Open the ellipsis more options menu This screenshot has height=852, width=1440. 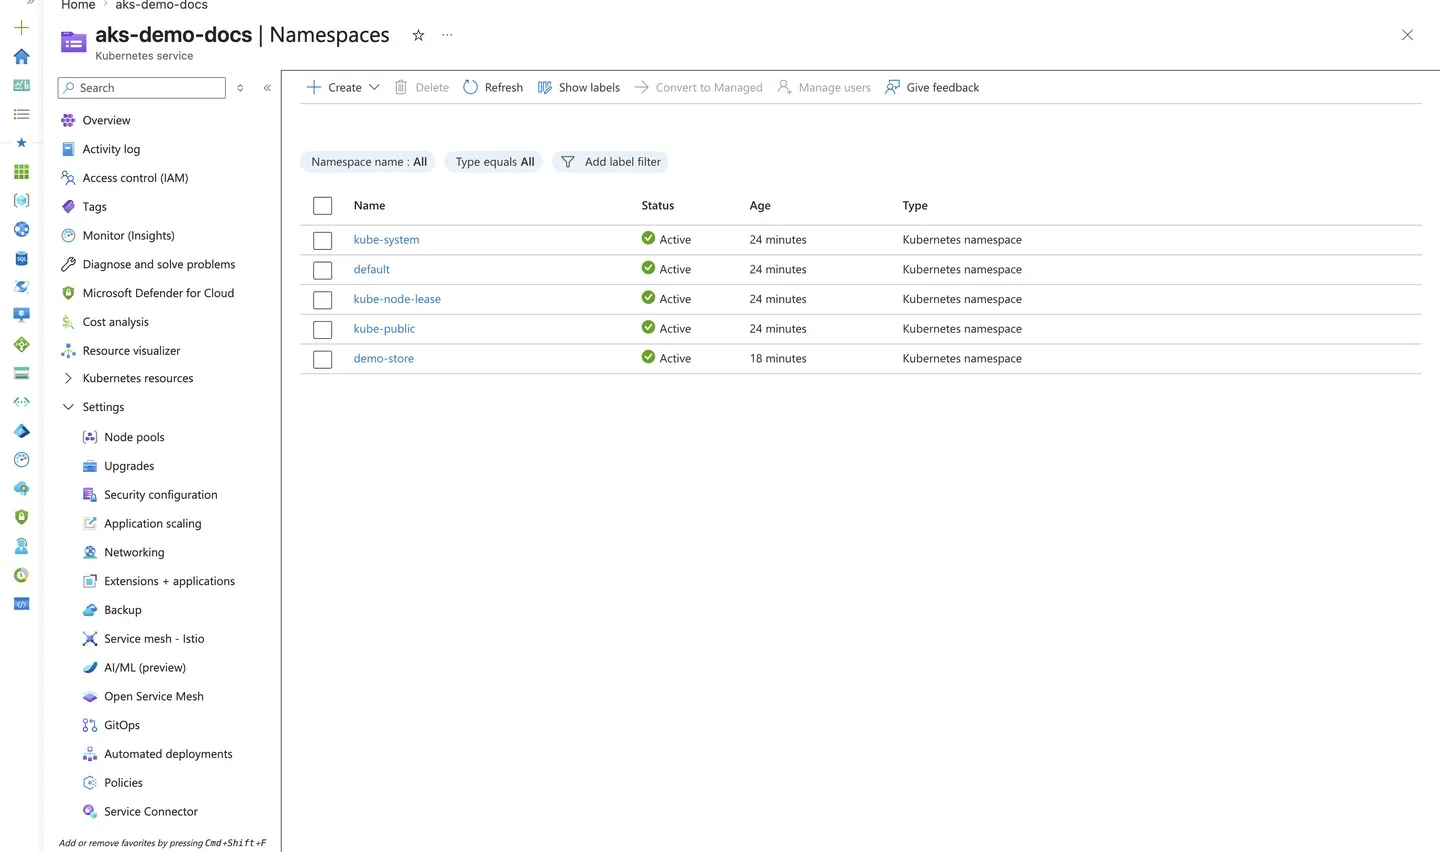click(447, 35)
